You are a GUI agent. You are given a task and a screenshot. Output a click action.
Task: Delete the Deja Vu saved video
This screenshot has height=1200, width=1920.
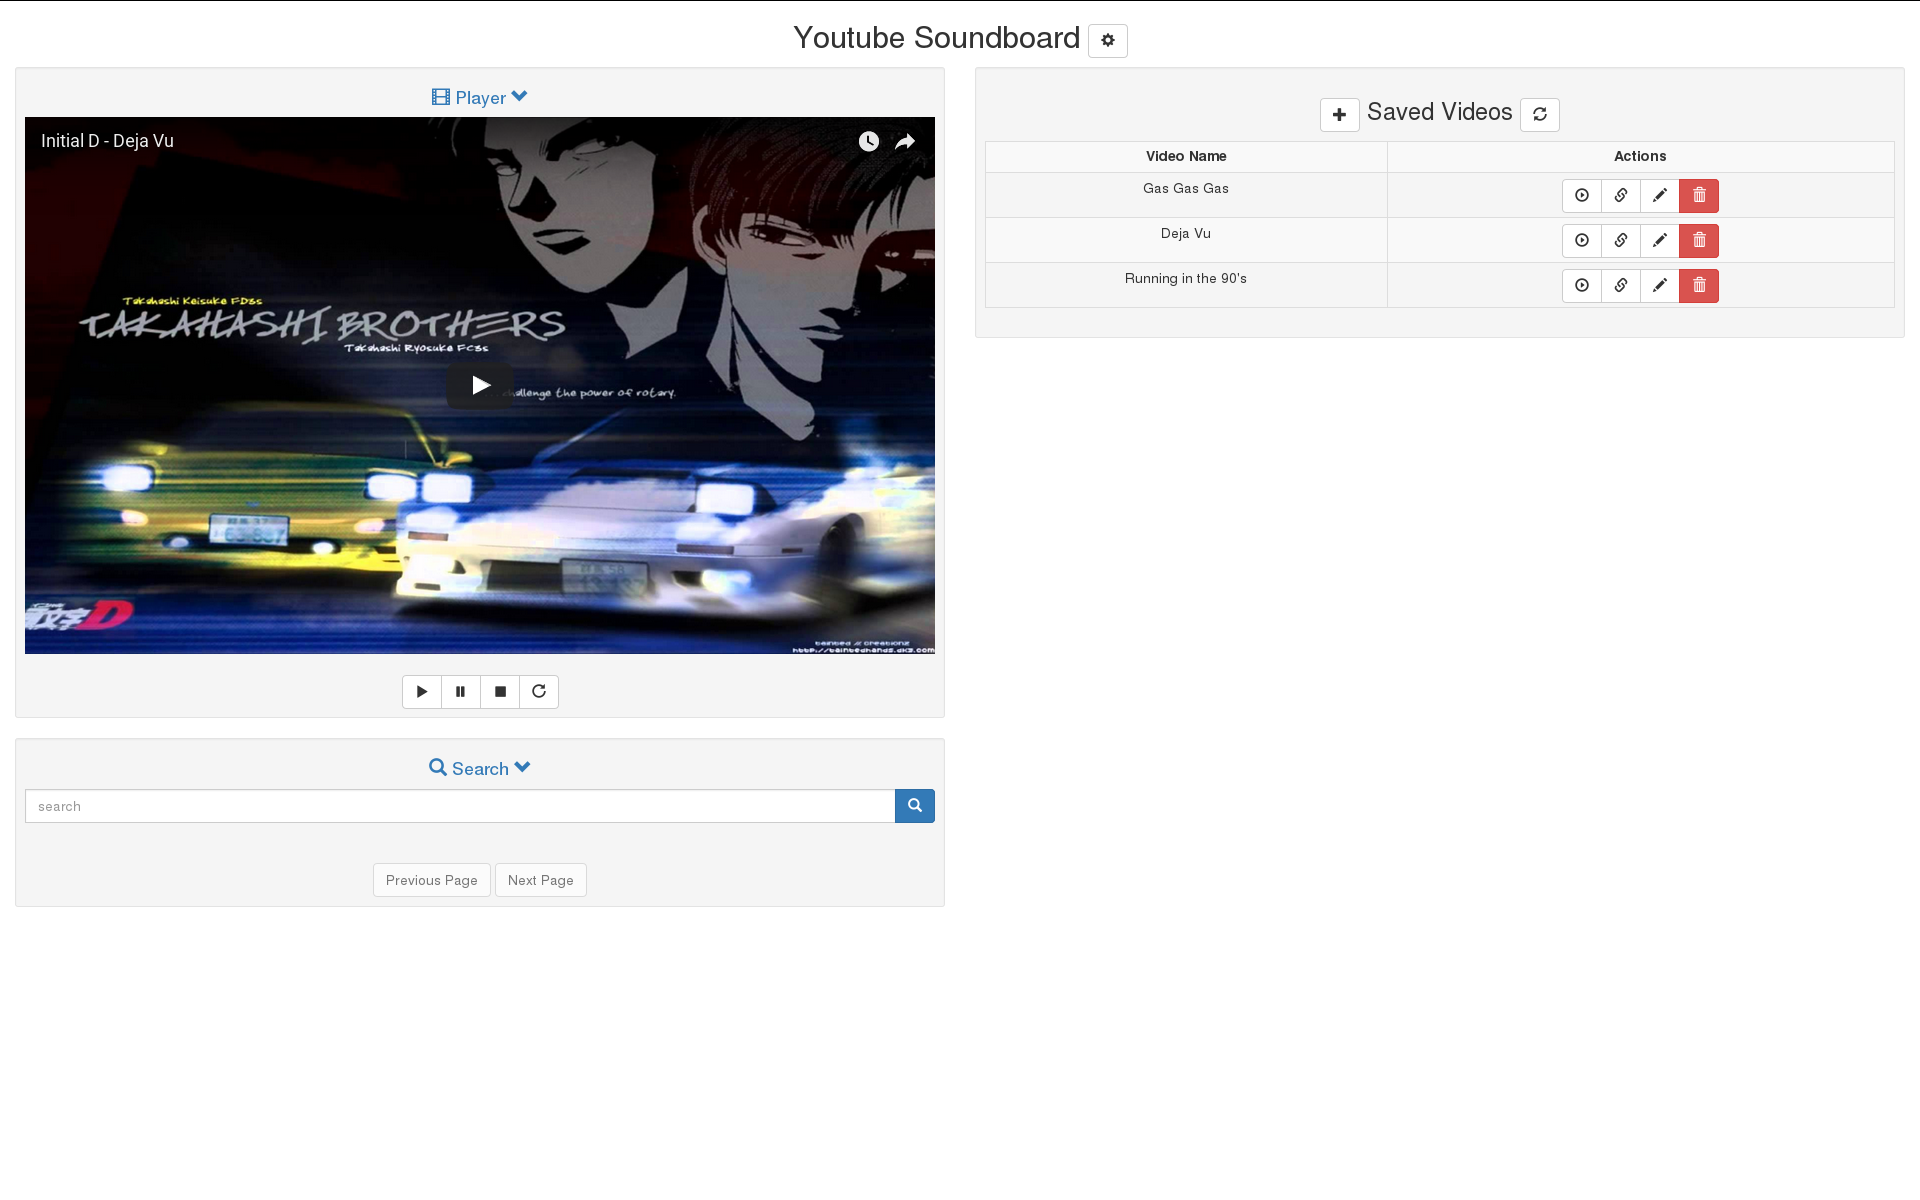(x=1698, y=241)
